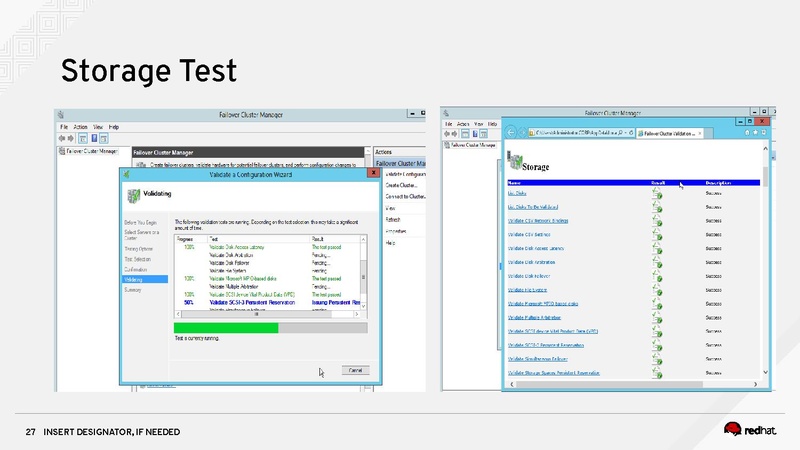Click the Validating wizard header icon

134,195
